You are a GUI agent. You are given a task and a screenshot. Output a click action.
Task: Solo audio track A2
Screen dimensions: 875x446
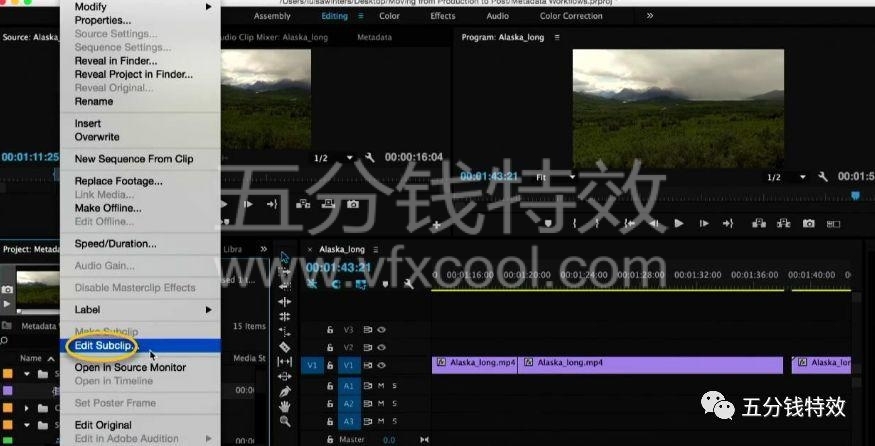pos(395,404)
